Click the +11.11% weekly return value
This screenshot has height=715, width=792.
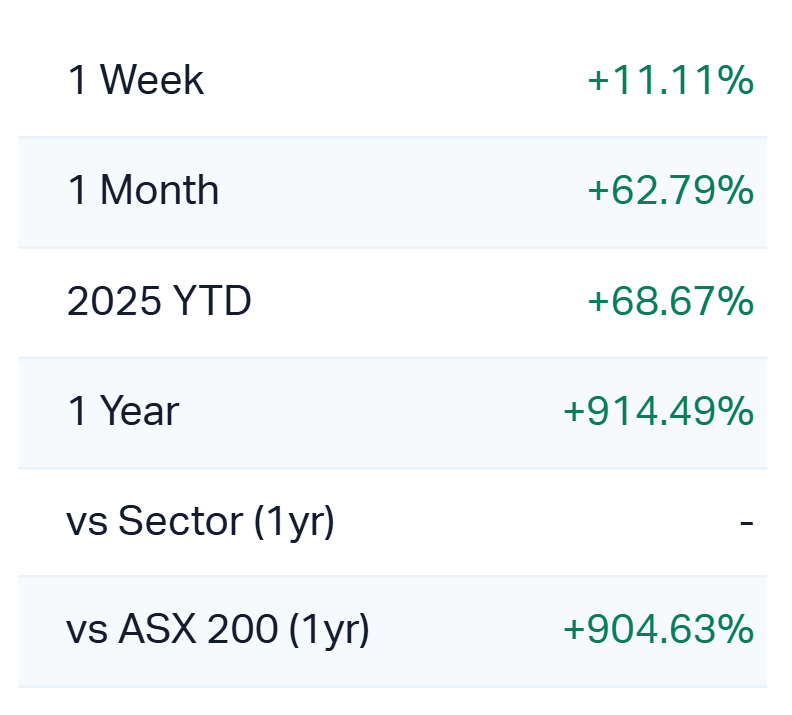click(670, 80)
